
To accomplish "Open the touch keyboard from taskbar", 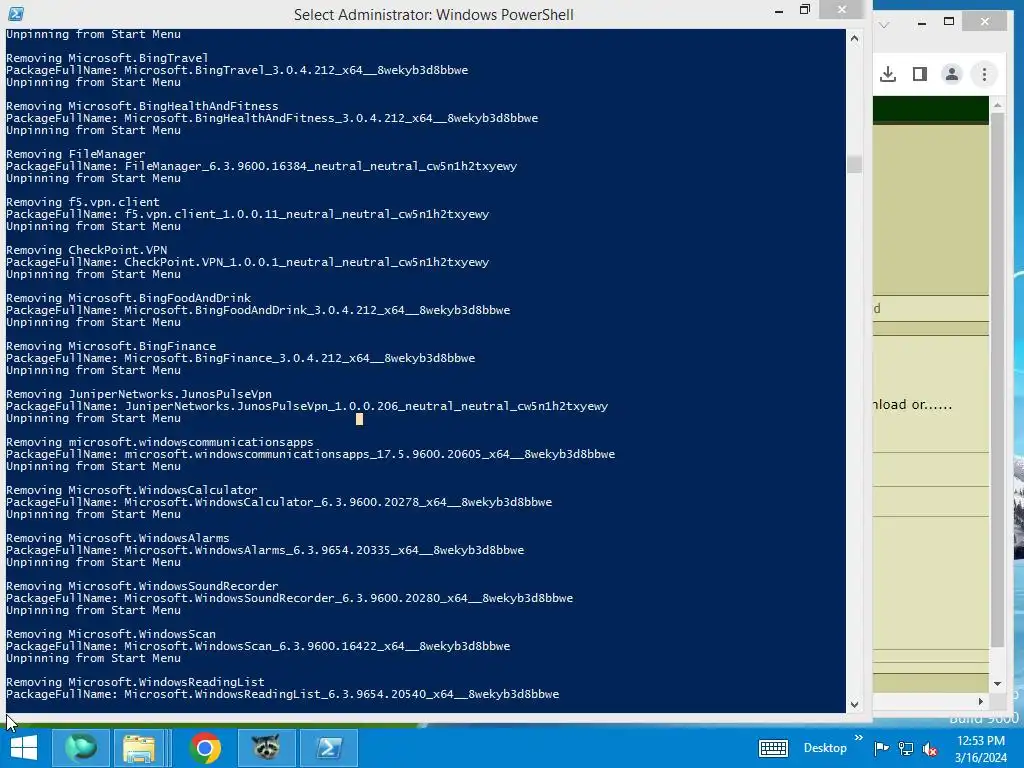I will (x=773, y=748).
